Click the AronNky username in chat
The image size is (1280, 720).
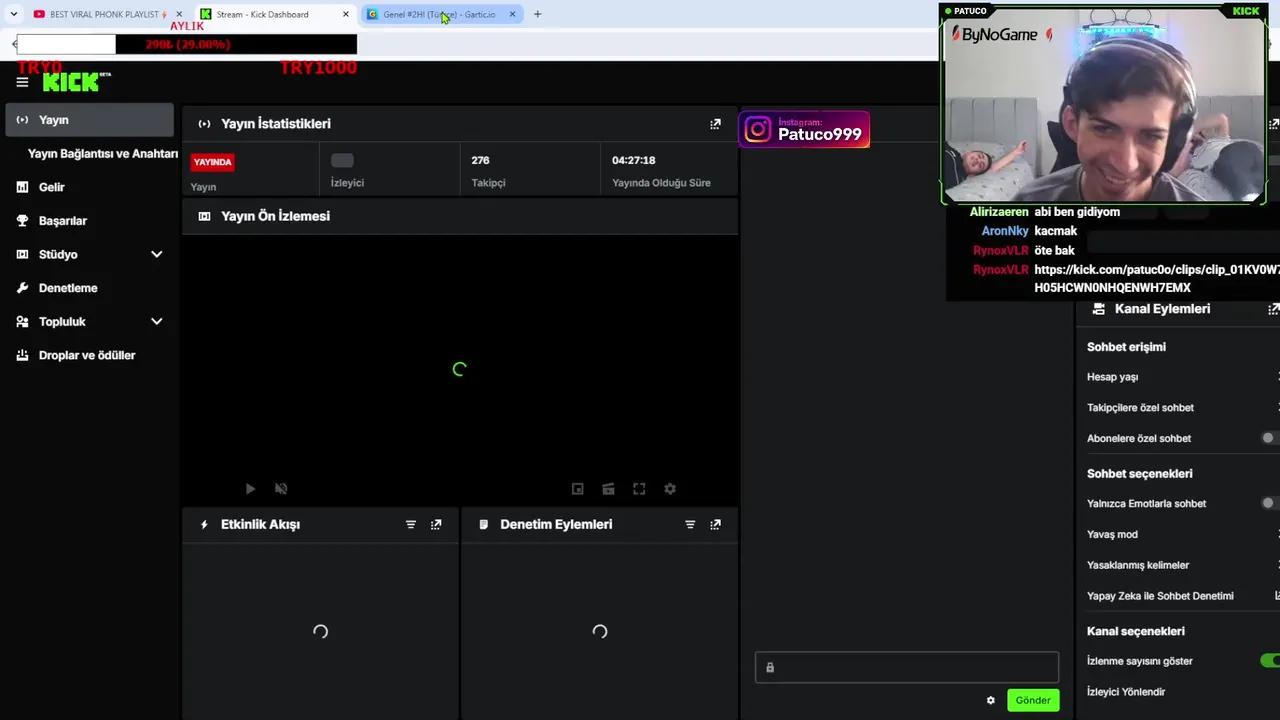pos(1005,231)
